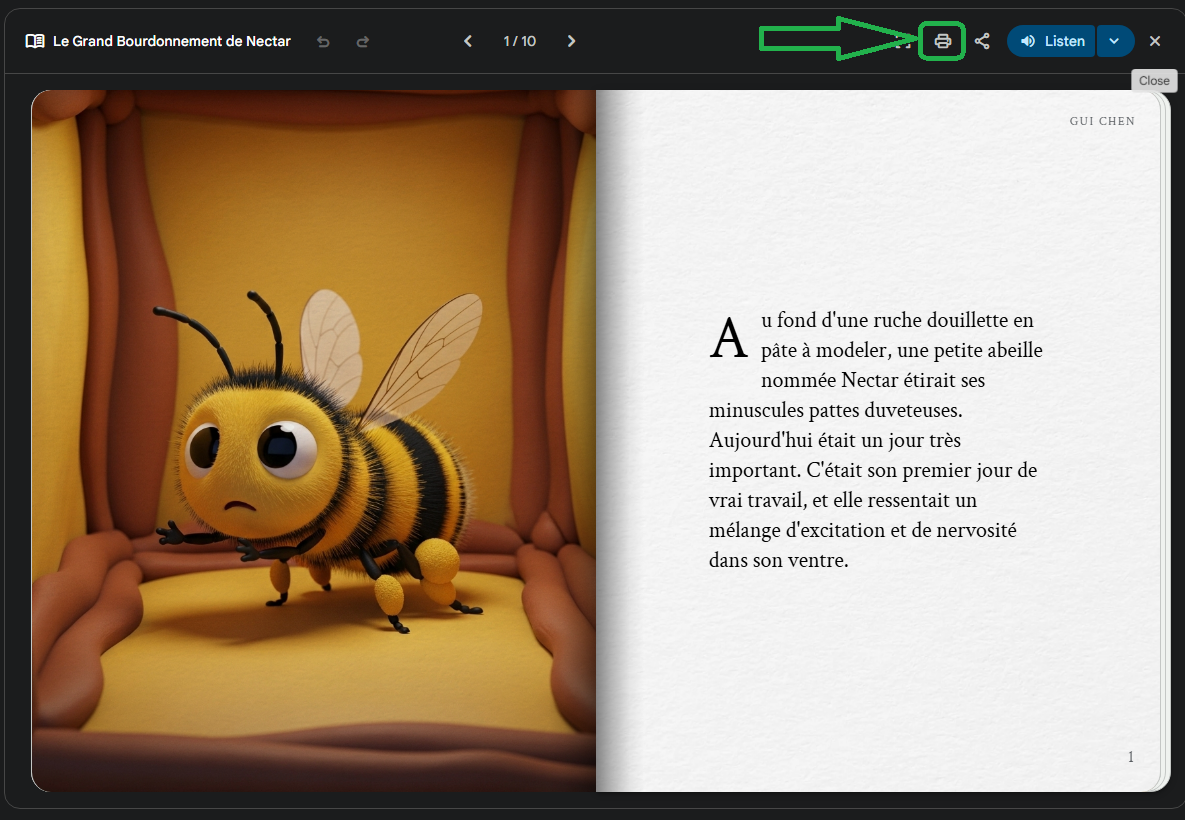Close the storybook viewer
This screenshot has height=820, width=1188.
1155,41
